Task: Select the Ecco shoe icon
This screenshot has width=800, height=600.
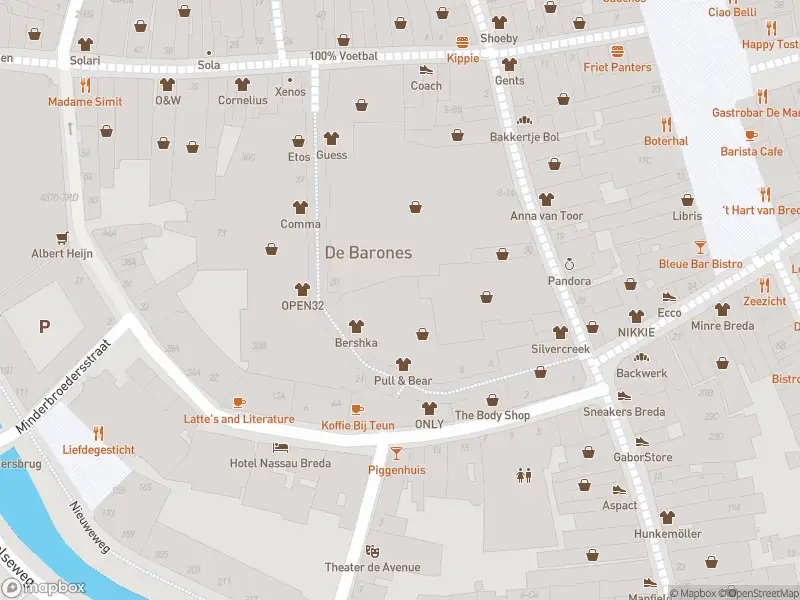Action: tap(669, 297)
